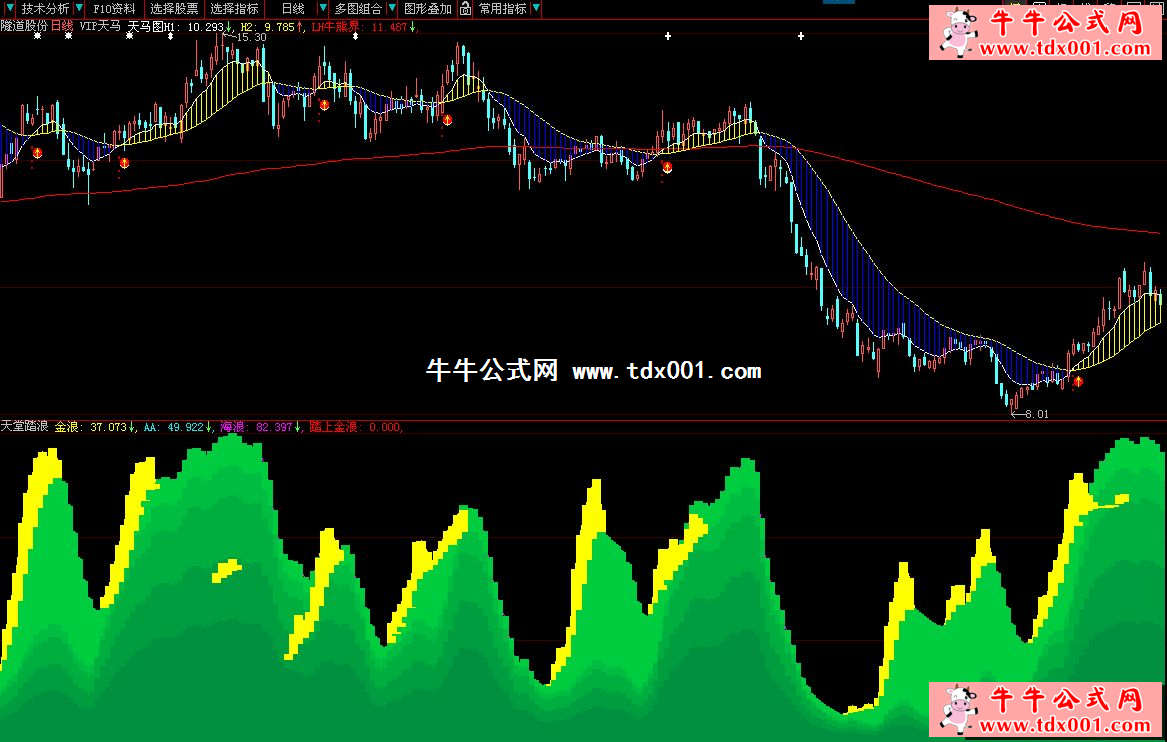Open the 多图组合 menu
Viewport: 1167px width, 742px height.
358,9
